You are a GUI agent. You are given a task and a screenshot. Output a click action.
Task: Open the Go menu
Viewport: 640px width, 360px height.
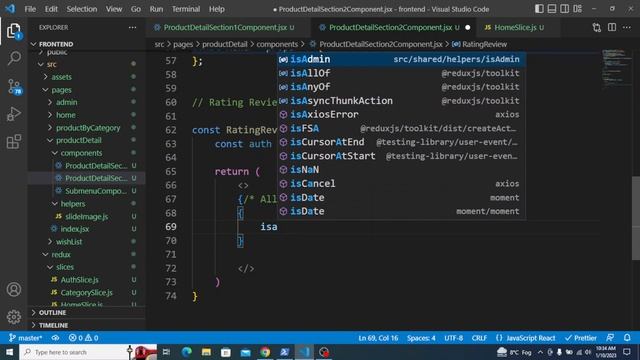click(x=136, y=9)
